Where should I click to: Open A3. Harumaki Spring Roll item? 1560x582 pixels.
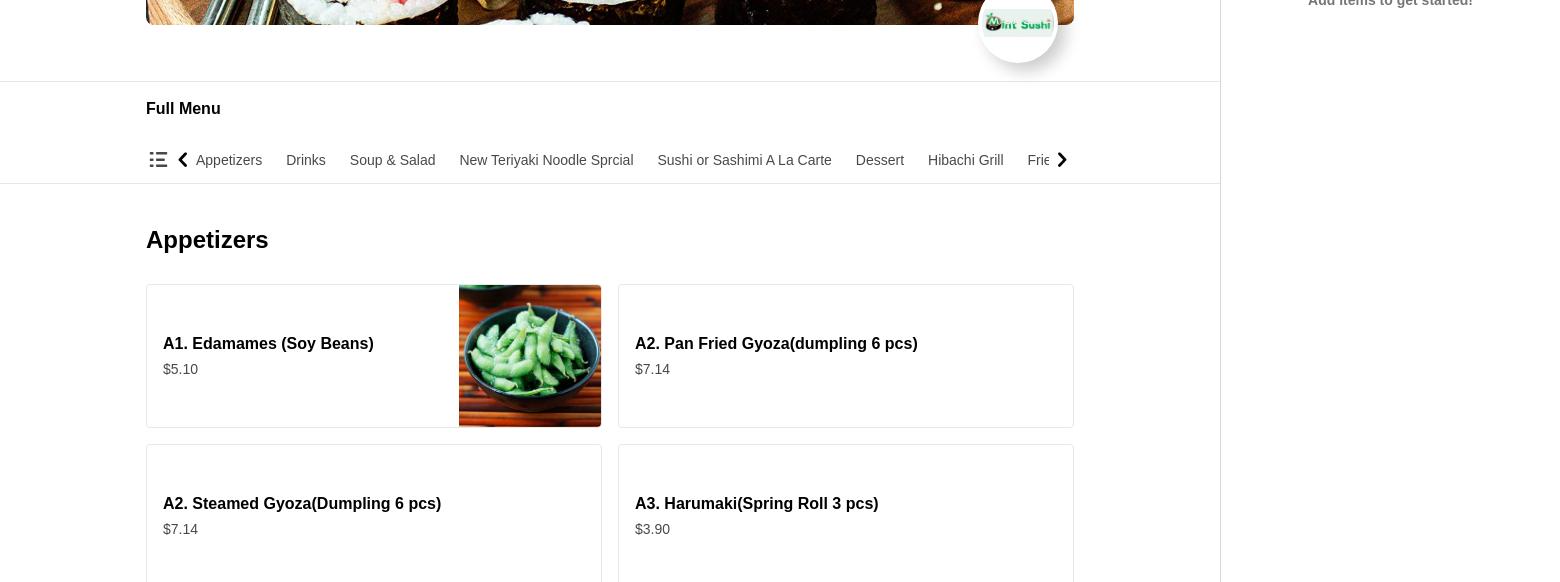click(846, 514)
